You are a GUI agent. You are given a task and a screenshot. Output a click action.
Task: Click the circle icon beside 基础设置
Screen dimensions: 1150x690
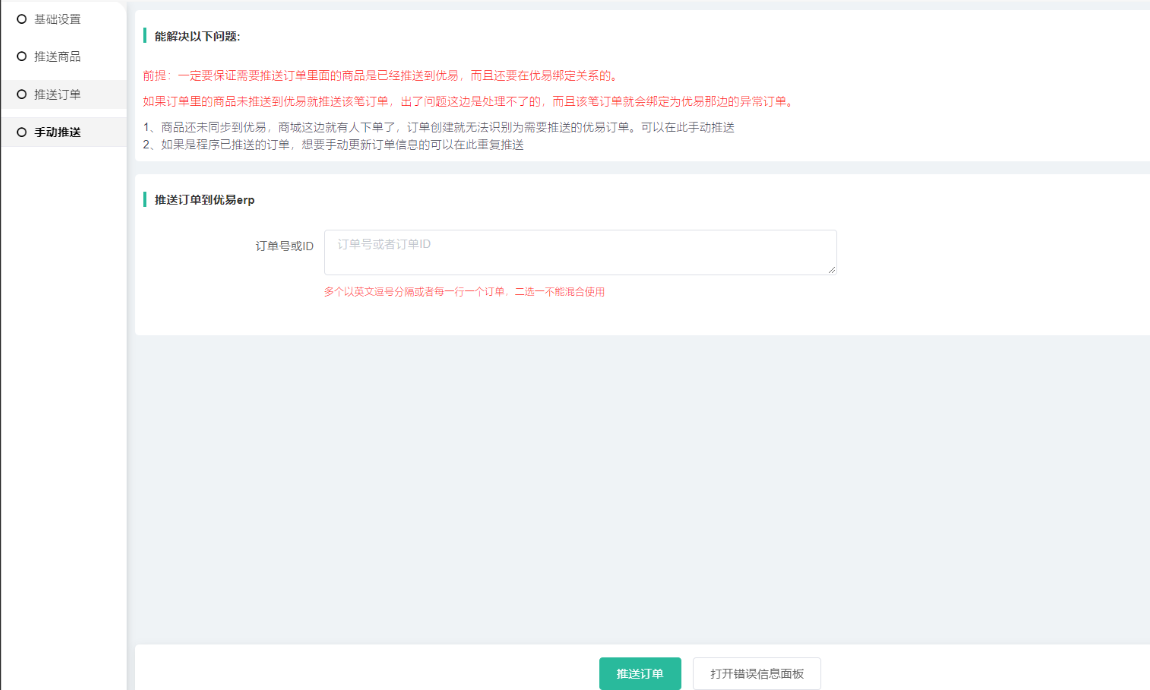[x=22, y=19]
